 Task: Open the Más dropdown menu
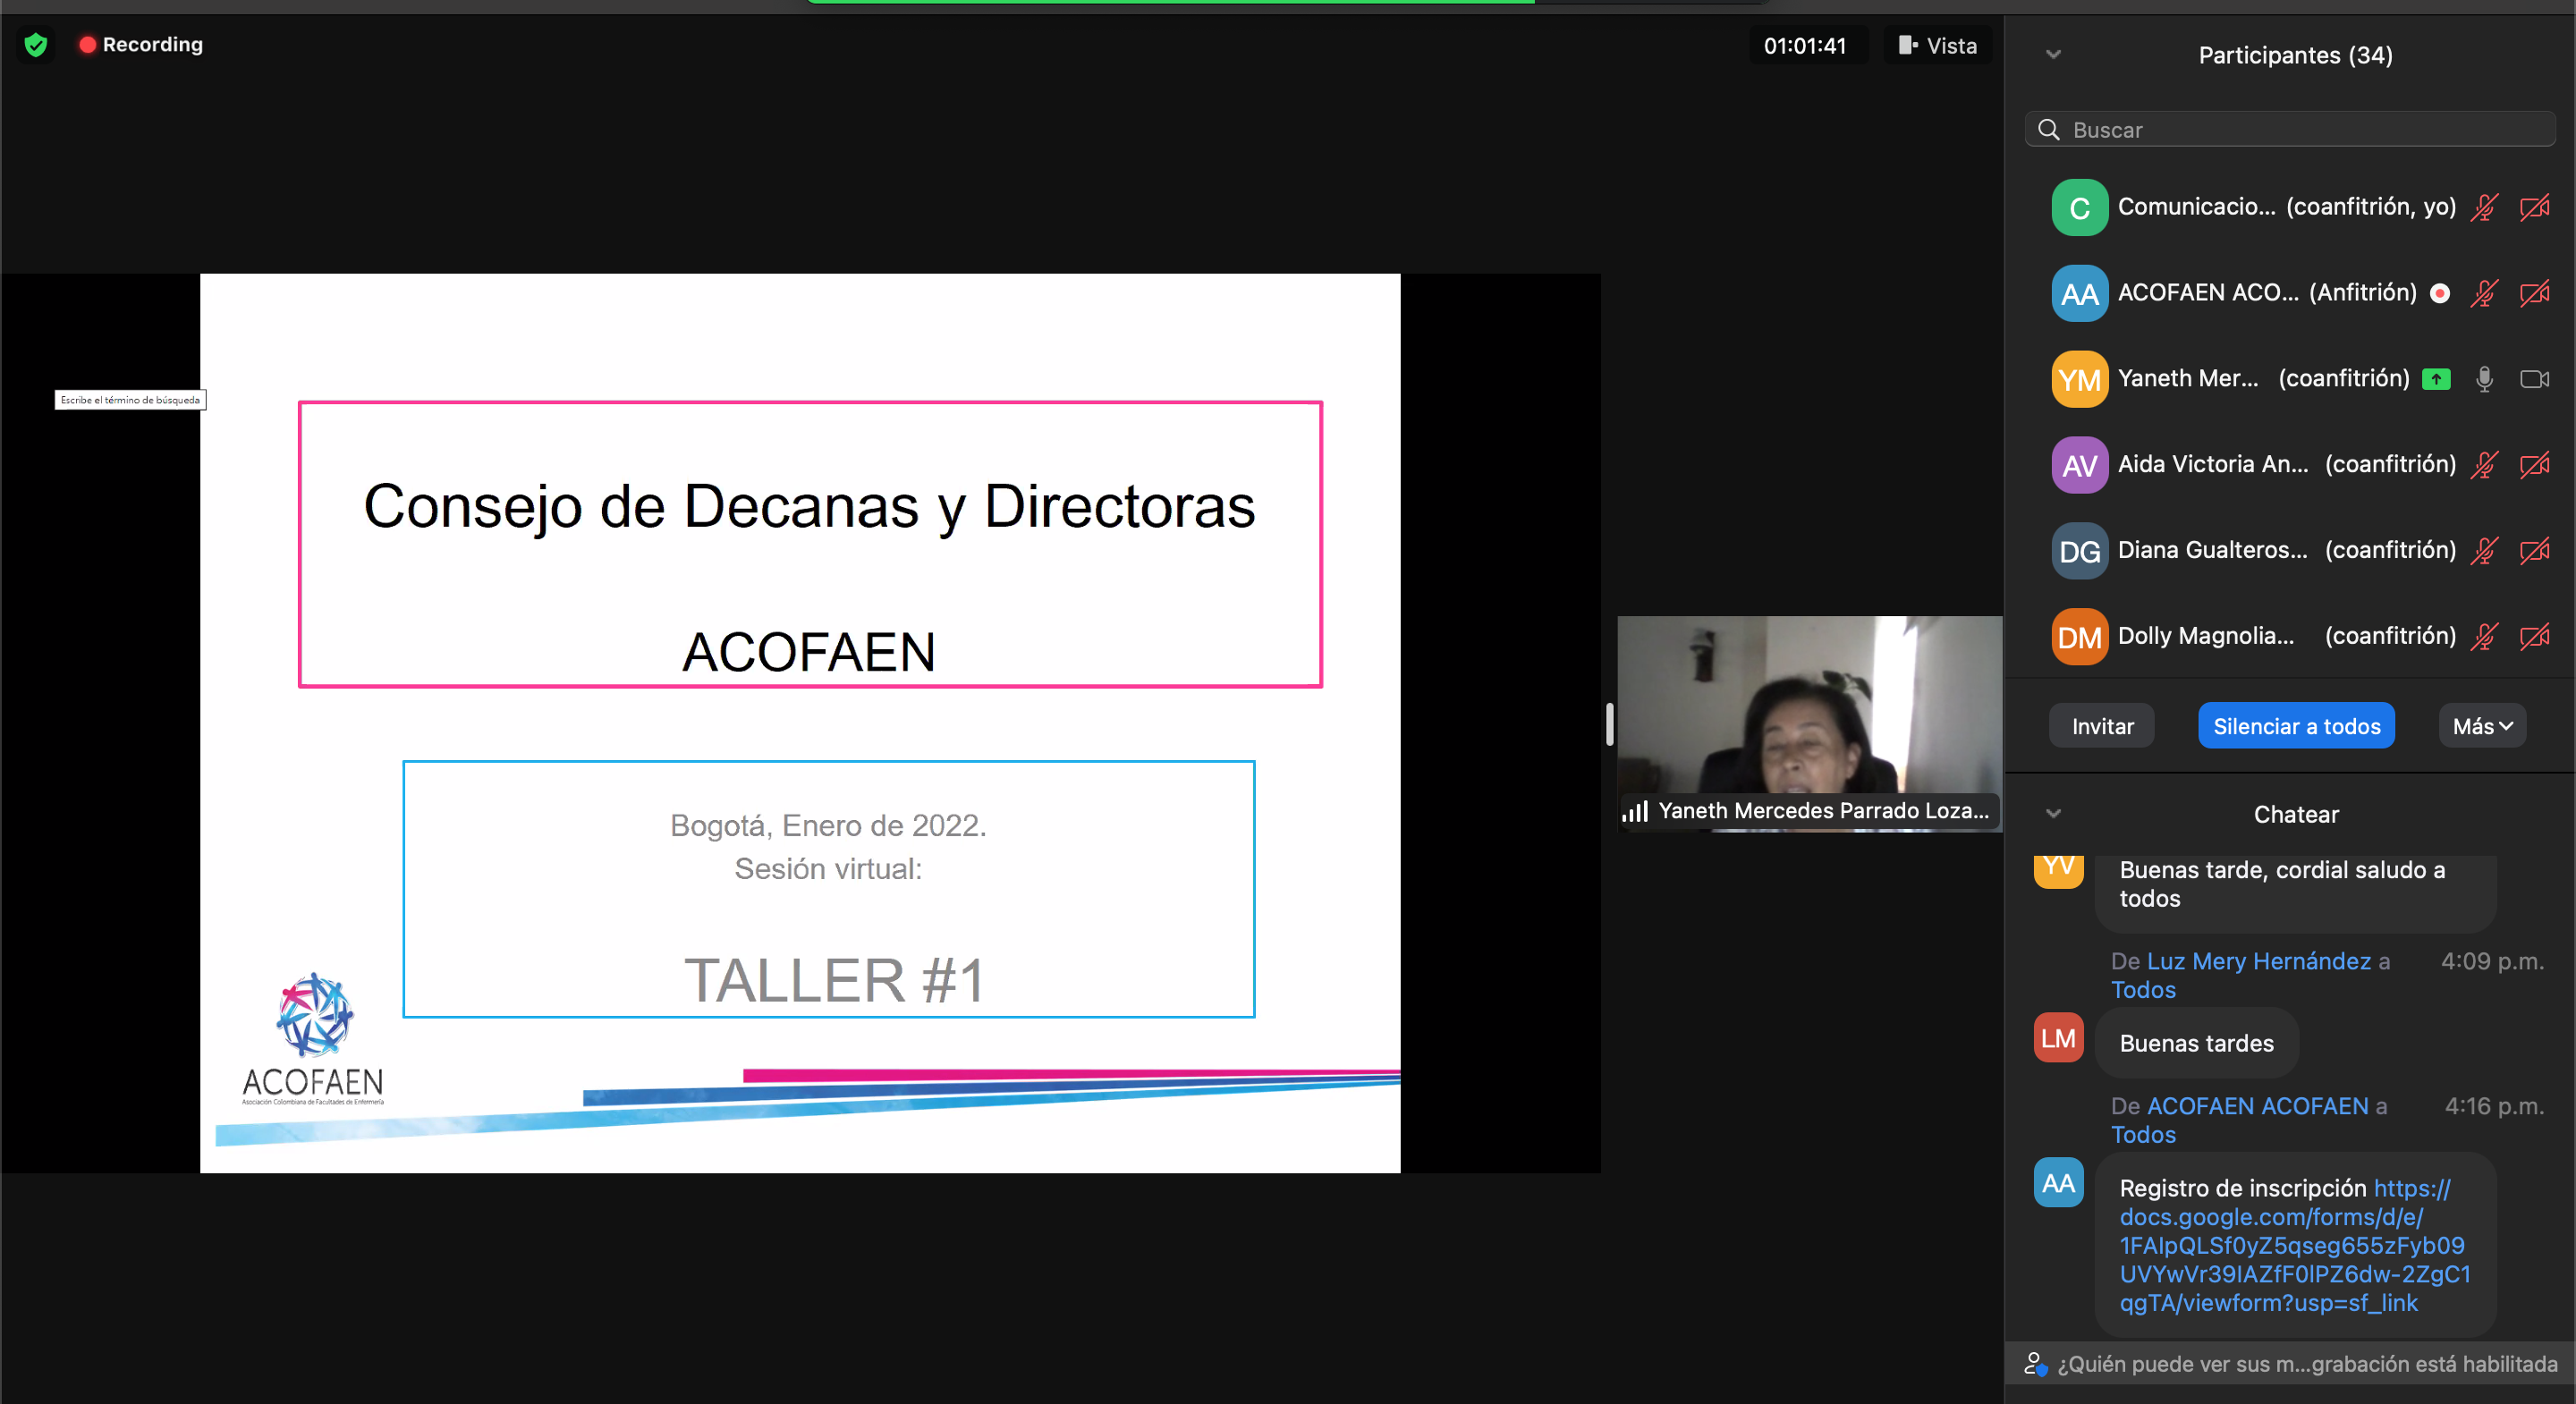2482,727
